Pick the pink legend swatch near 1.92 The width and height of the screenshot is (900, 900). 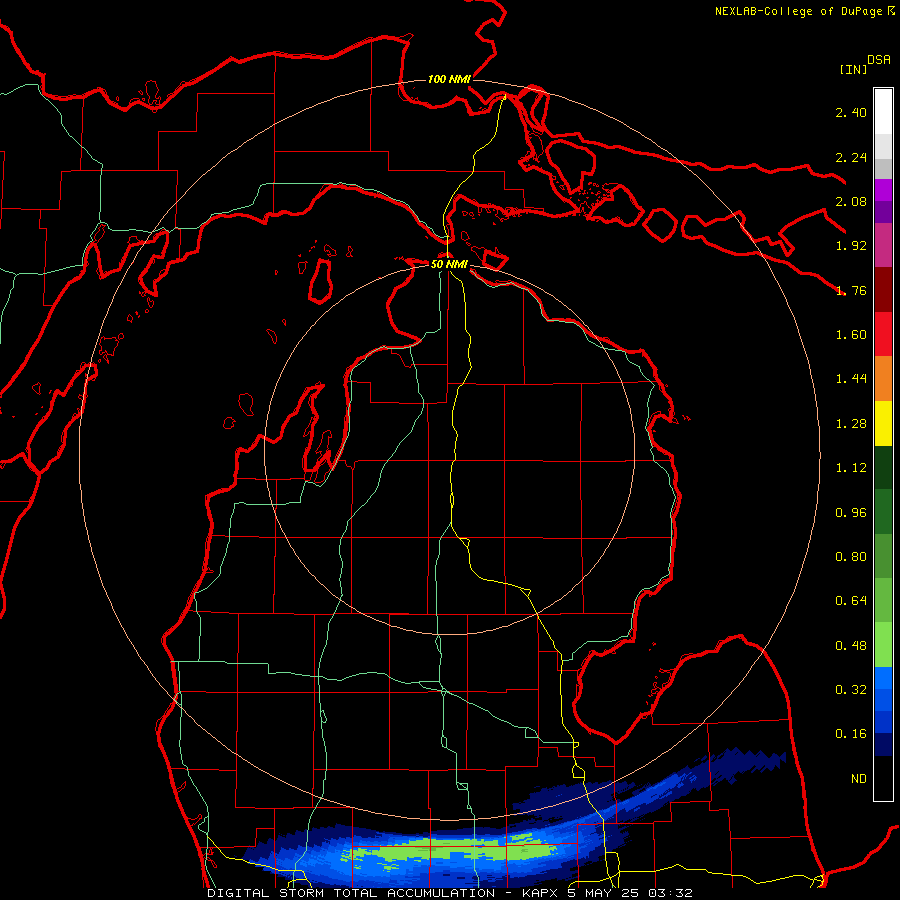[883, 245]
